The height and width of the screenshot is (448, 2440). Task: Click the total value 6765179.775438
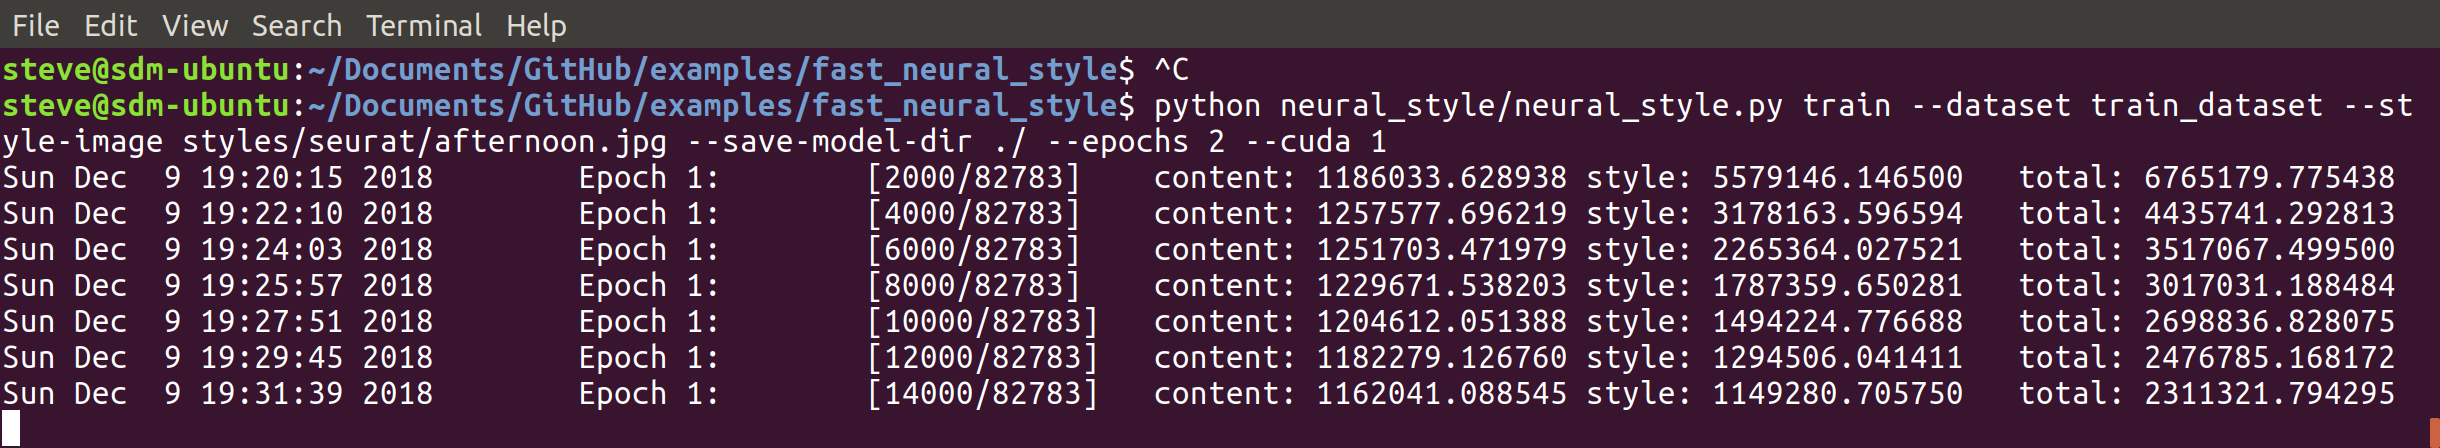click(2269, 177)
